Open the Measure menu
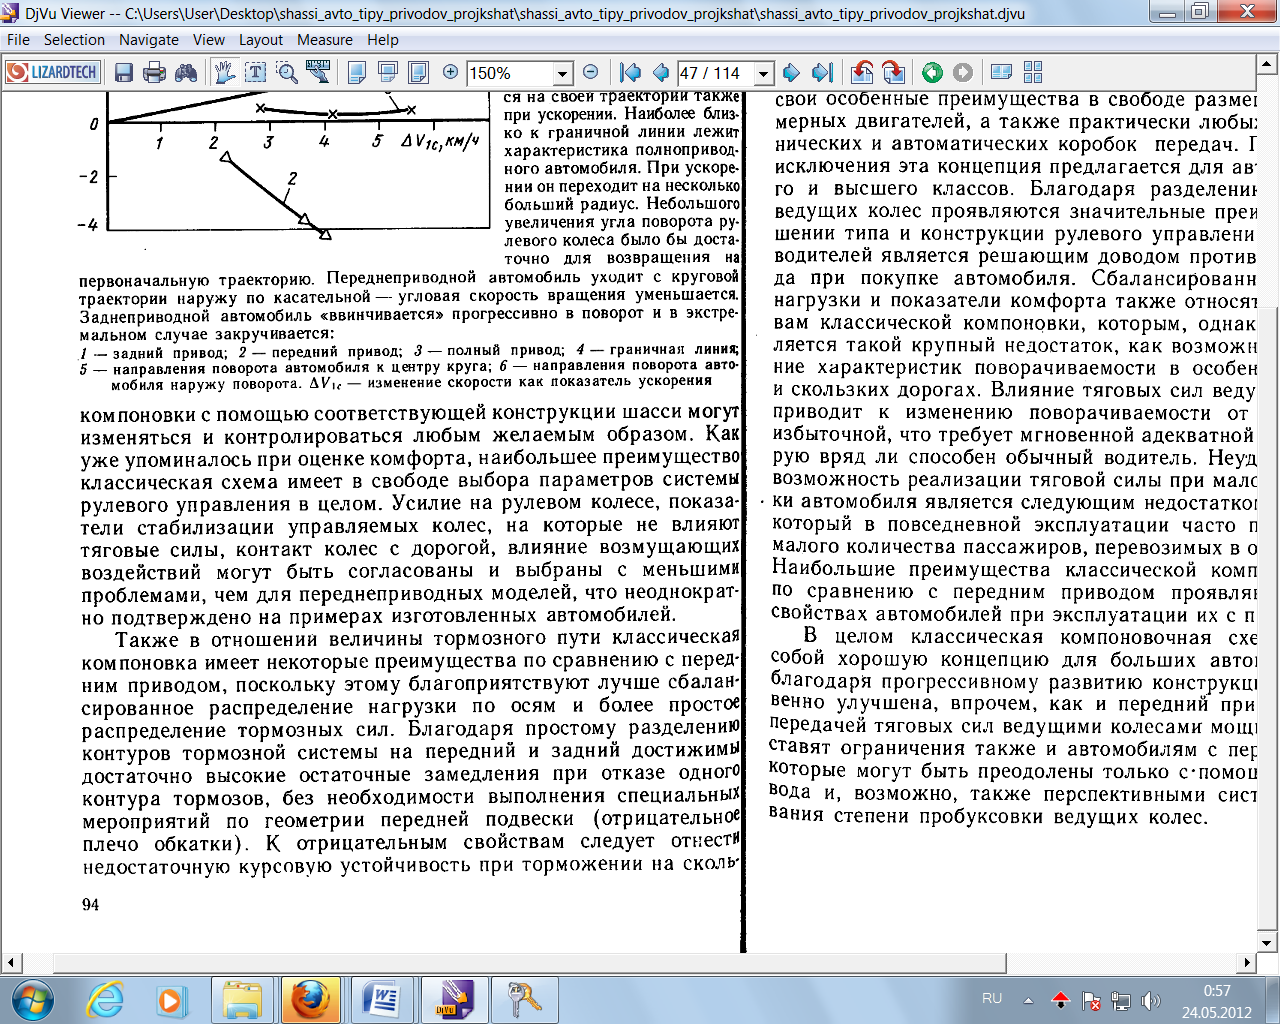This screenshot has height=1024, width=1280. pos(325,40)
